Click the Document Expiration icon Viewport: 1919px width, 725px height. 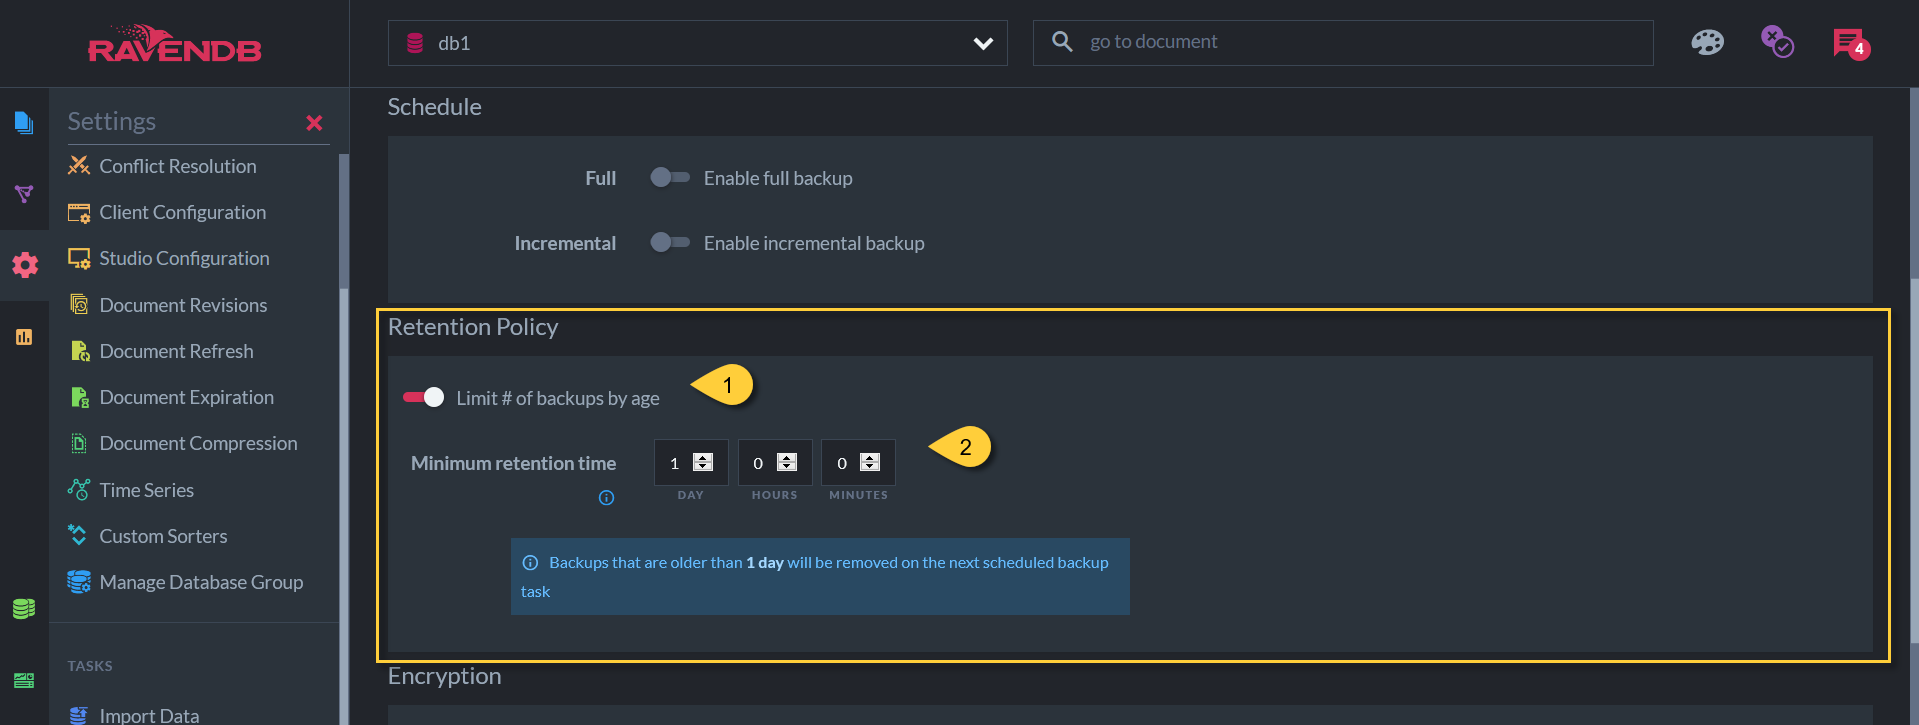[x=79, y=397]
